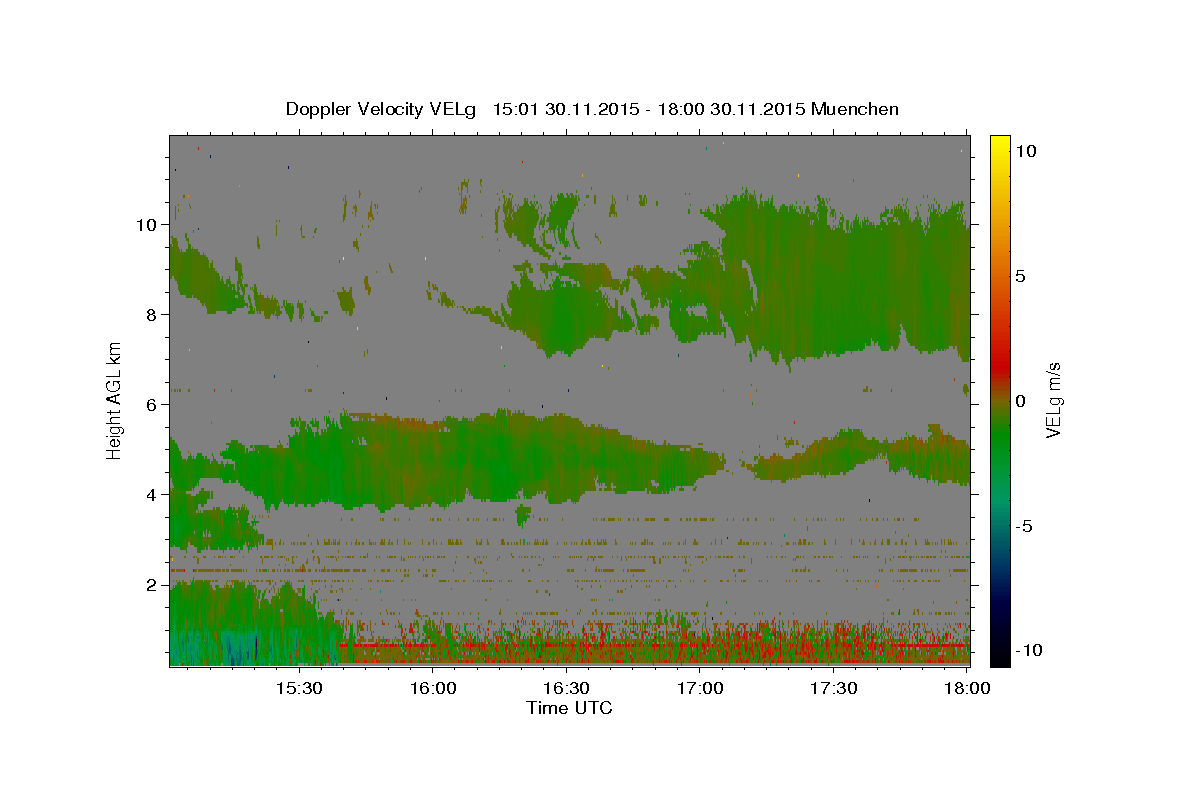The height and width of the screenshot is (800, 1200).
Task: Click the colorbar value '5'
Action: (x=1021, y=275)
